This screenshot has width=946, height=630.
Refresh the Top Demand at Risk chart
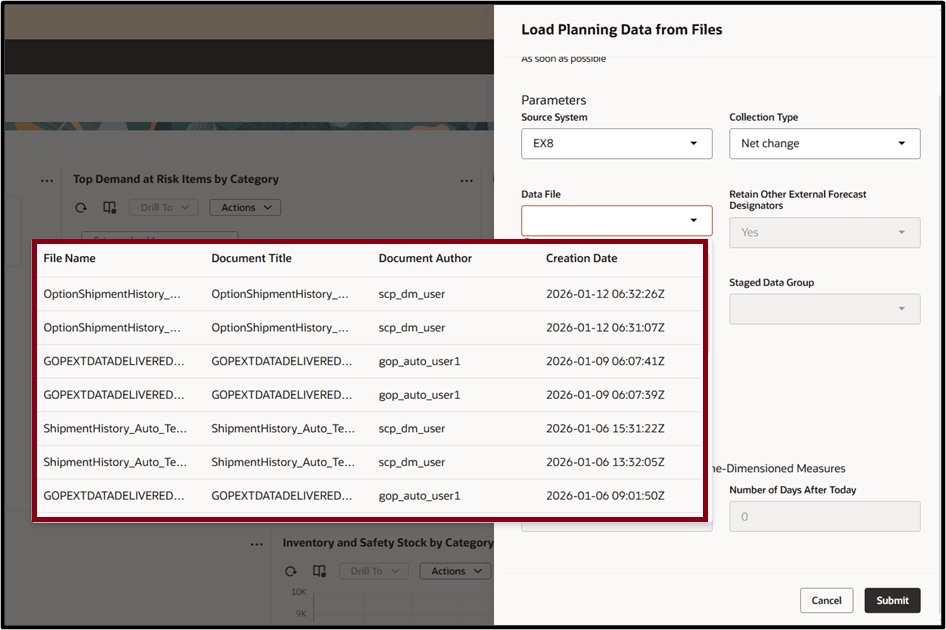pyautogui.click(x=80, y=207)
